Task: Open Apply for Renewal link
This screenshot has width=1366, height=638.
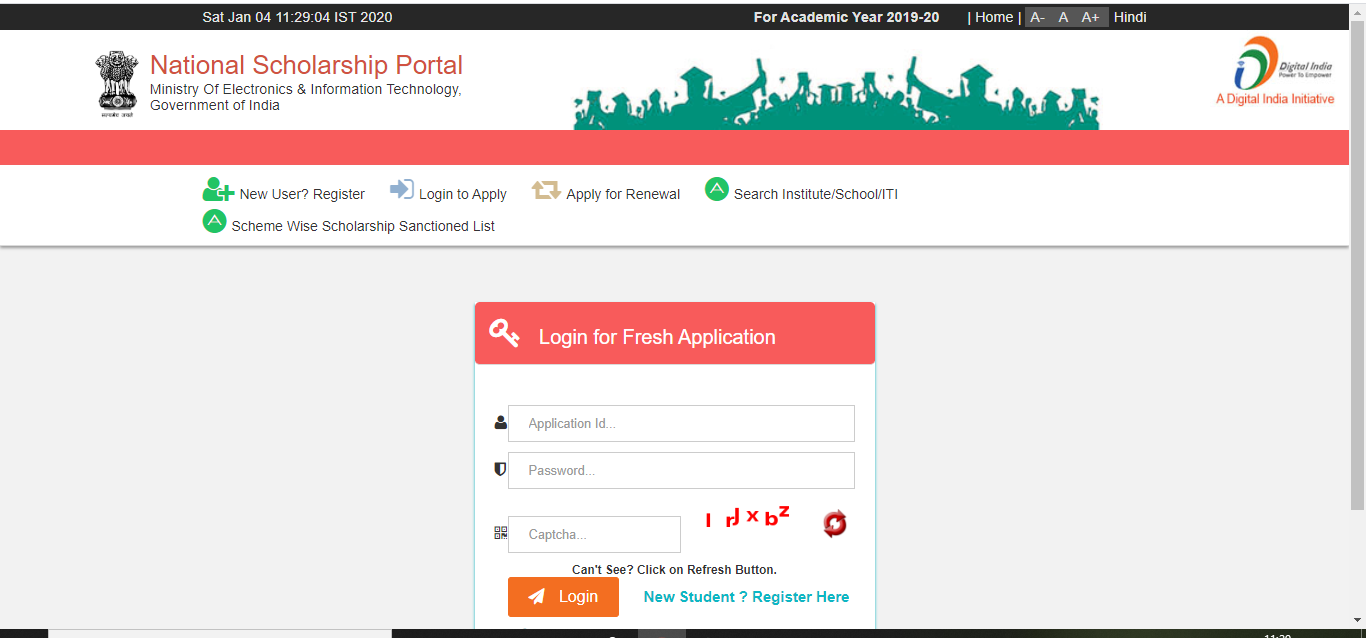Action: point(623,194)
